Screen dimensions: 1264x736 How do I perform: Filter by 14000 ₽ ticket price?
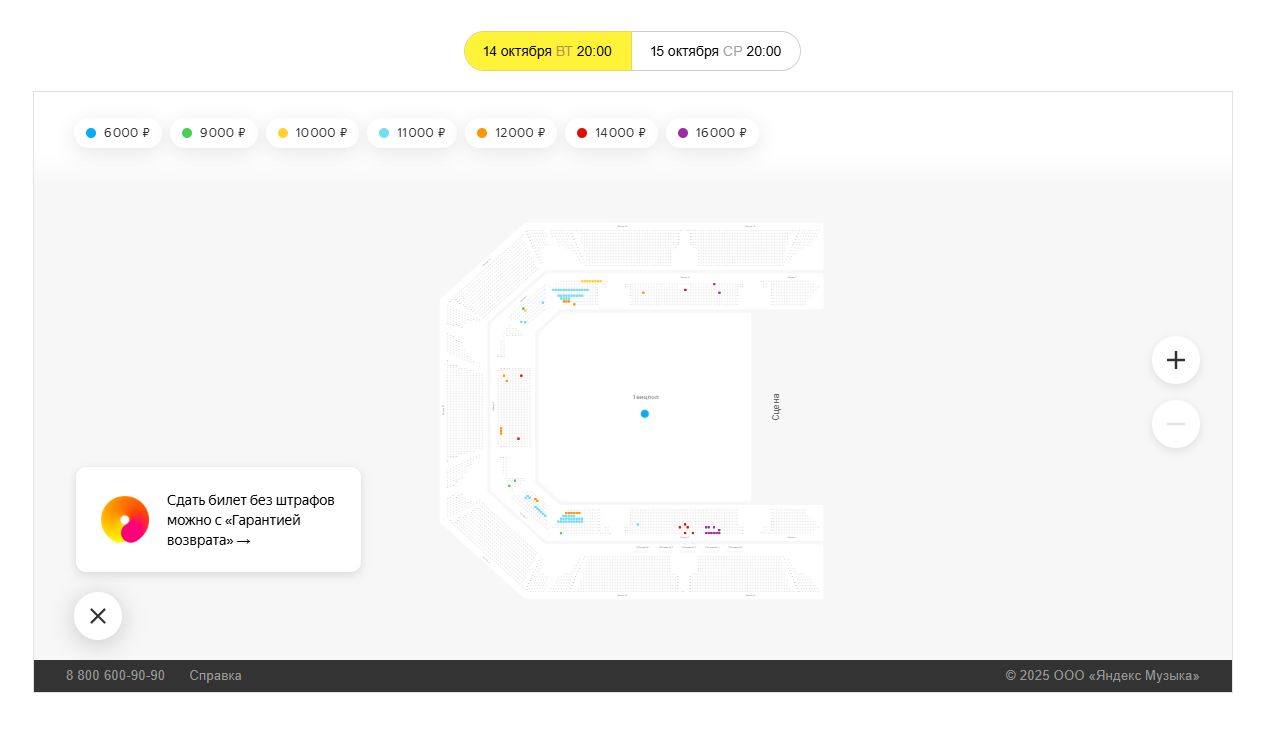[610, 133]
